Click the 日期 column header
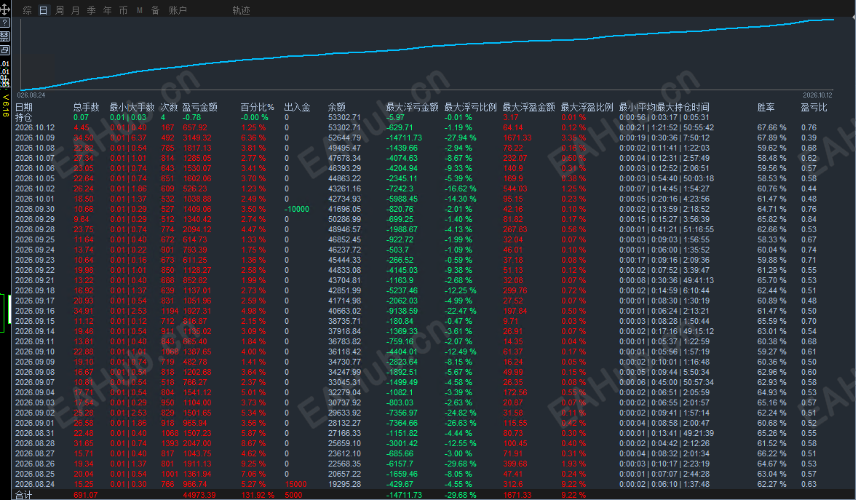Viewport: 856px width, 500px height. click(23, 107)
